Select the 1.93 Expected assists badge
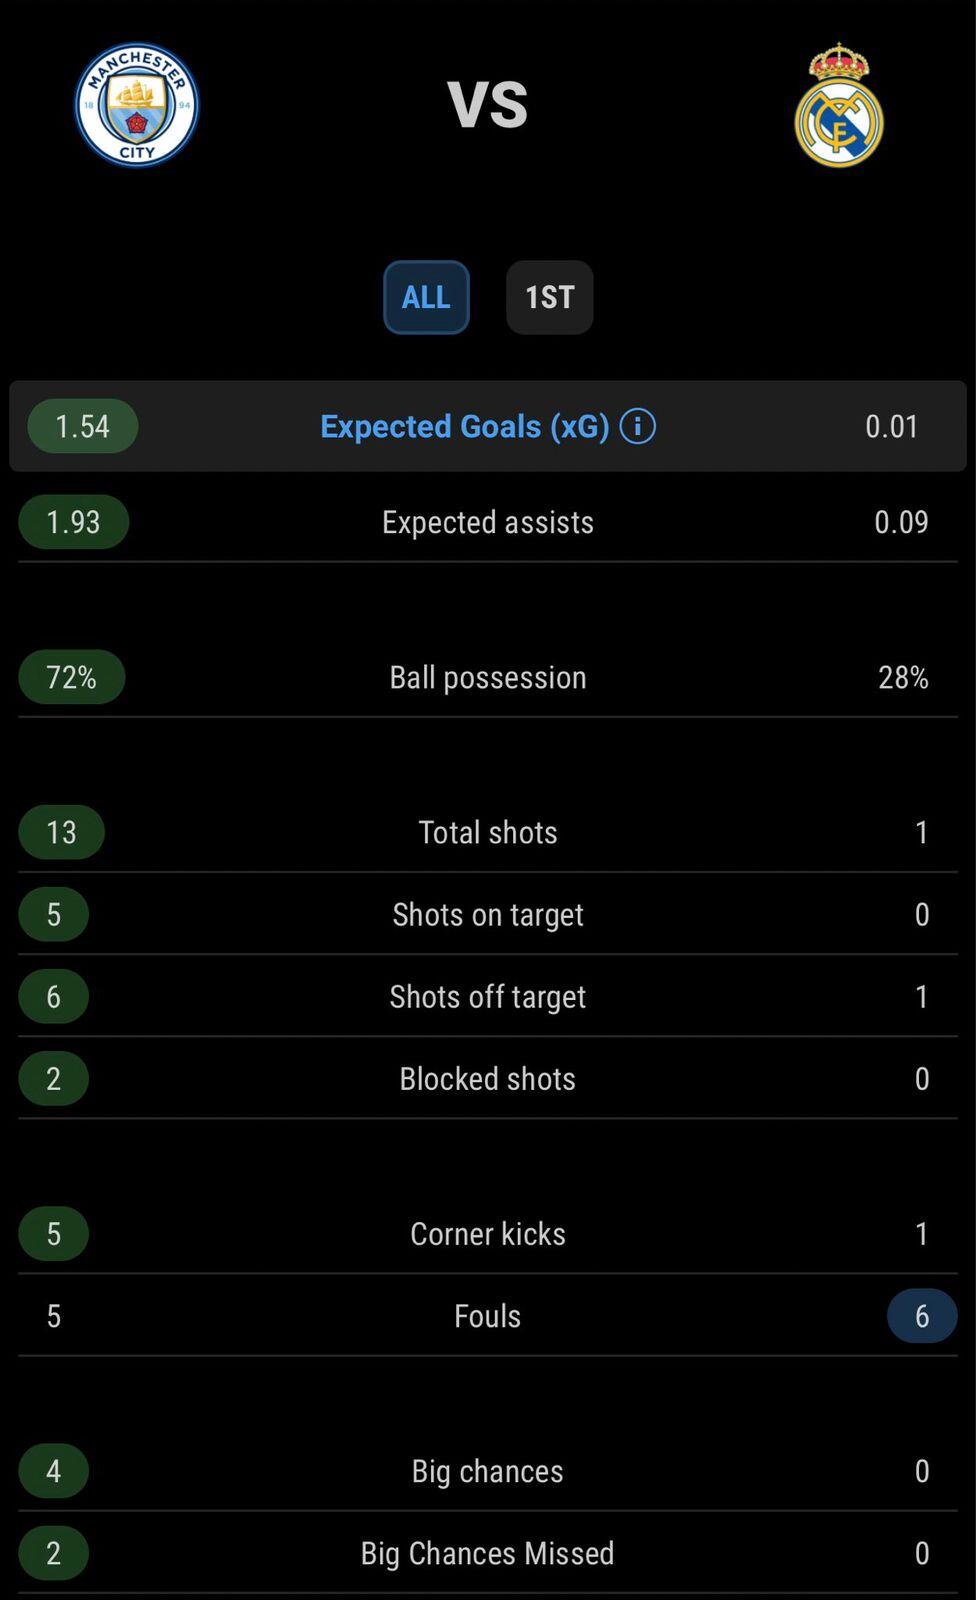The image size is (976, 1600). click(x=74, y=522)
